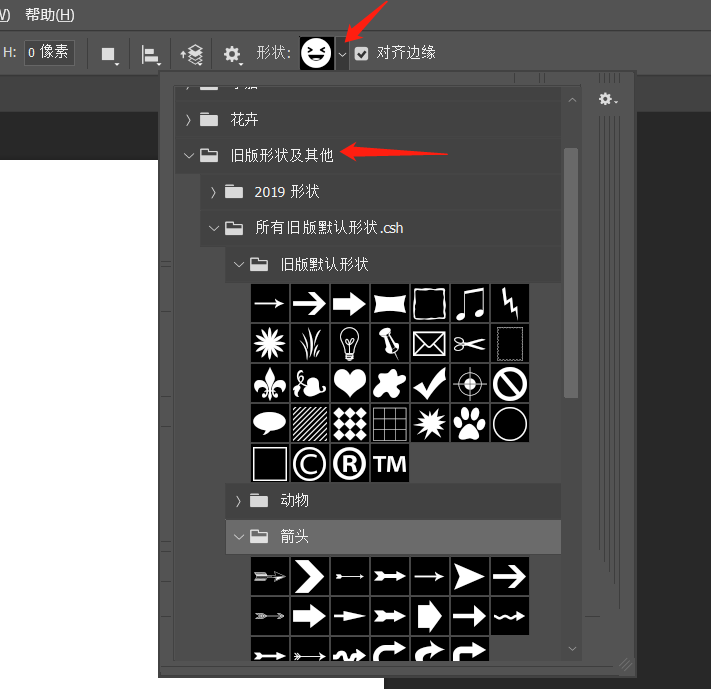Select the pushpin shape
Image resolution: width=711 pixels, height=689 pixels.
(390, 343)
